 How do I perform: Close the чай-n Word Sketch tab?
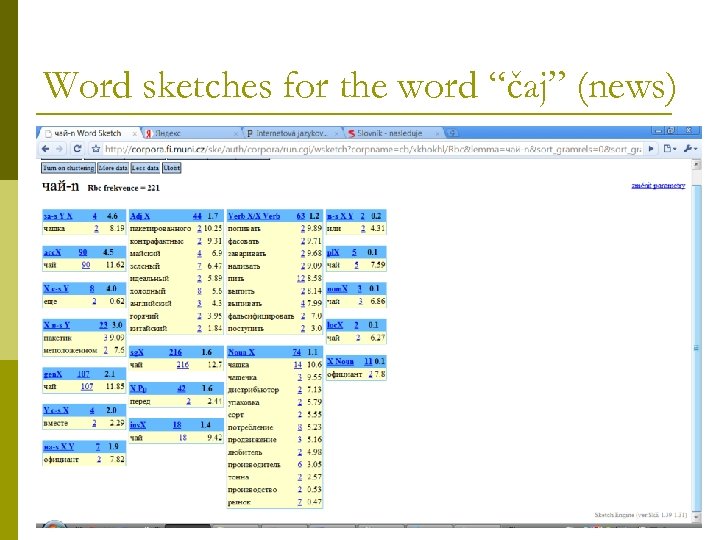[x=135, y=134]
